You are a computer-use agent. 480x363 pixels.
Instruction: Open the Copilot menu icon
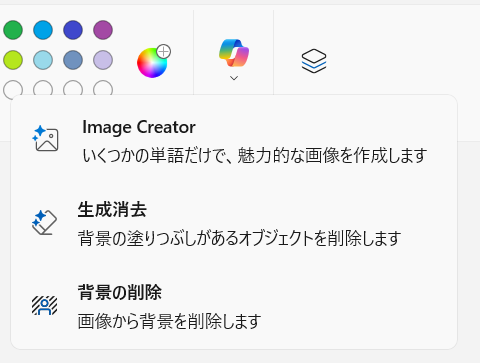234,53
